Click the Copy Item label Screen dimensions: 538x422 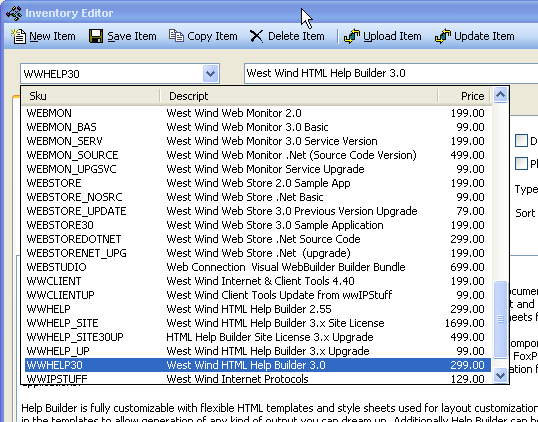coord(212,36)
